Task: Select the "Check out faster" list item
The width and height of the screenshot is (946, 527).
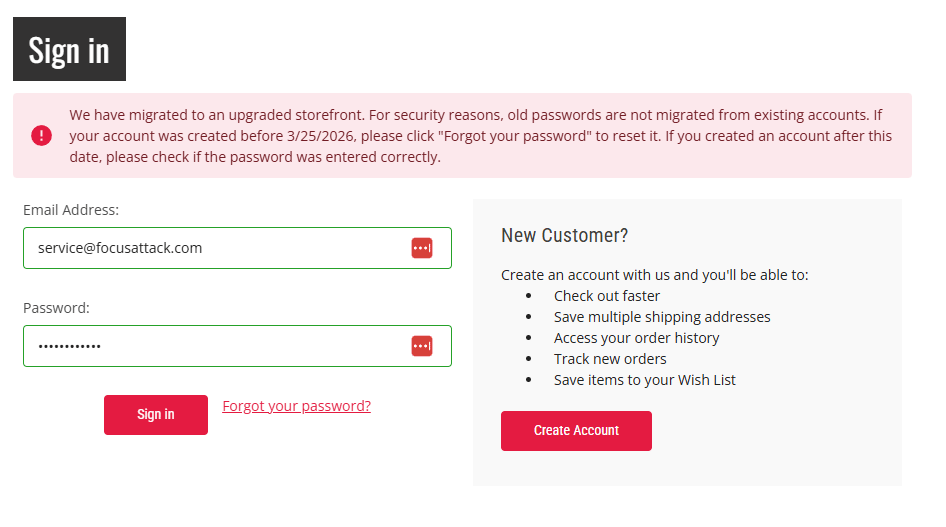Action: pos(607,296)
